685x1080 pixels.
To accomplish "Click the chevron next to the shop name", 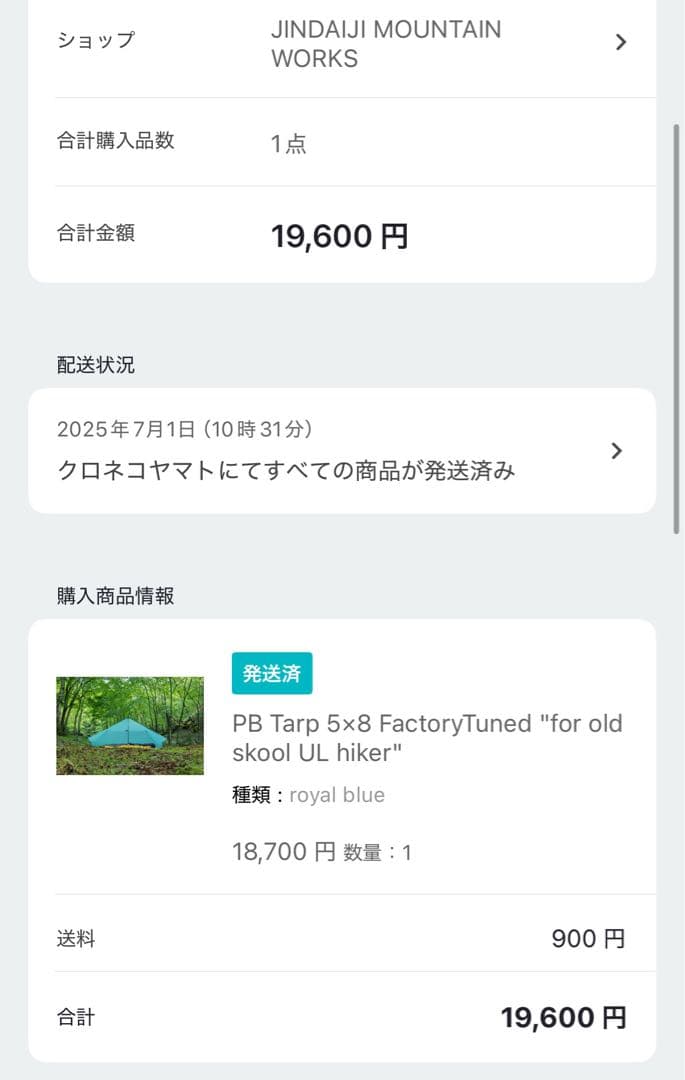I will point(619,43).
